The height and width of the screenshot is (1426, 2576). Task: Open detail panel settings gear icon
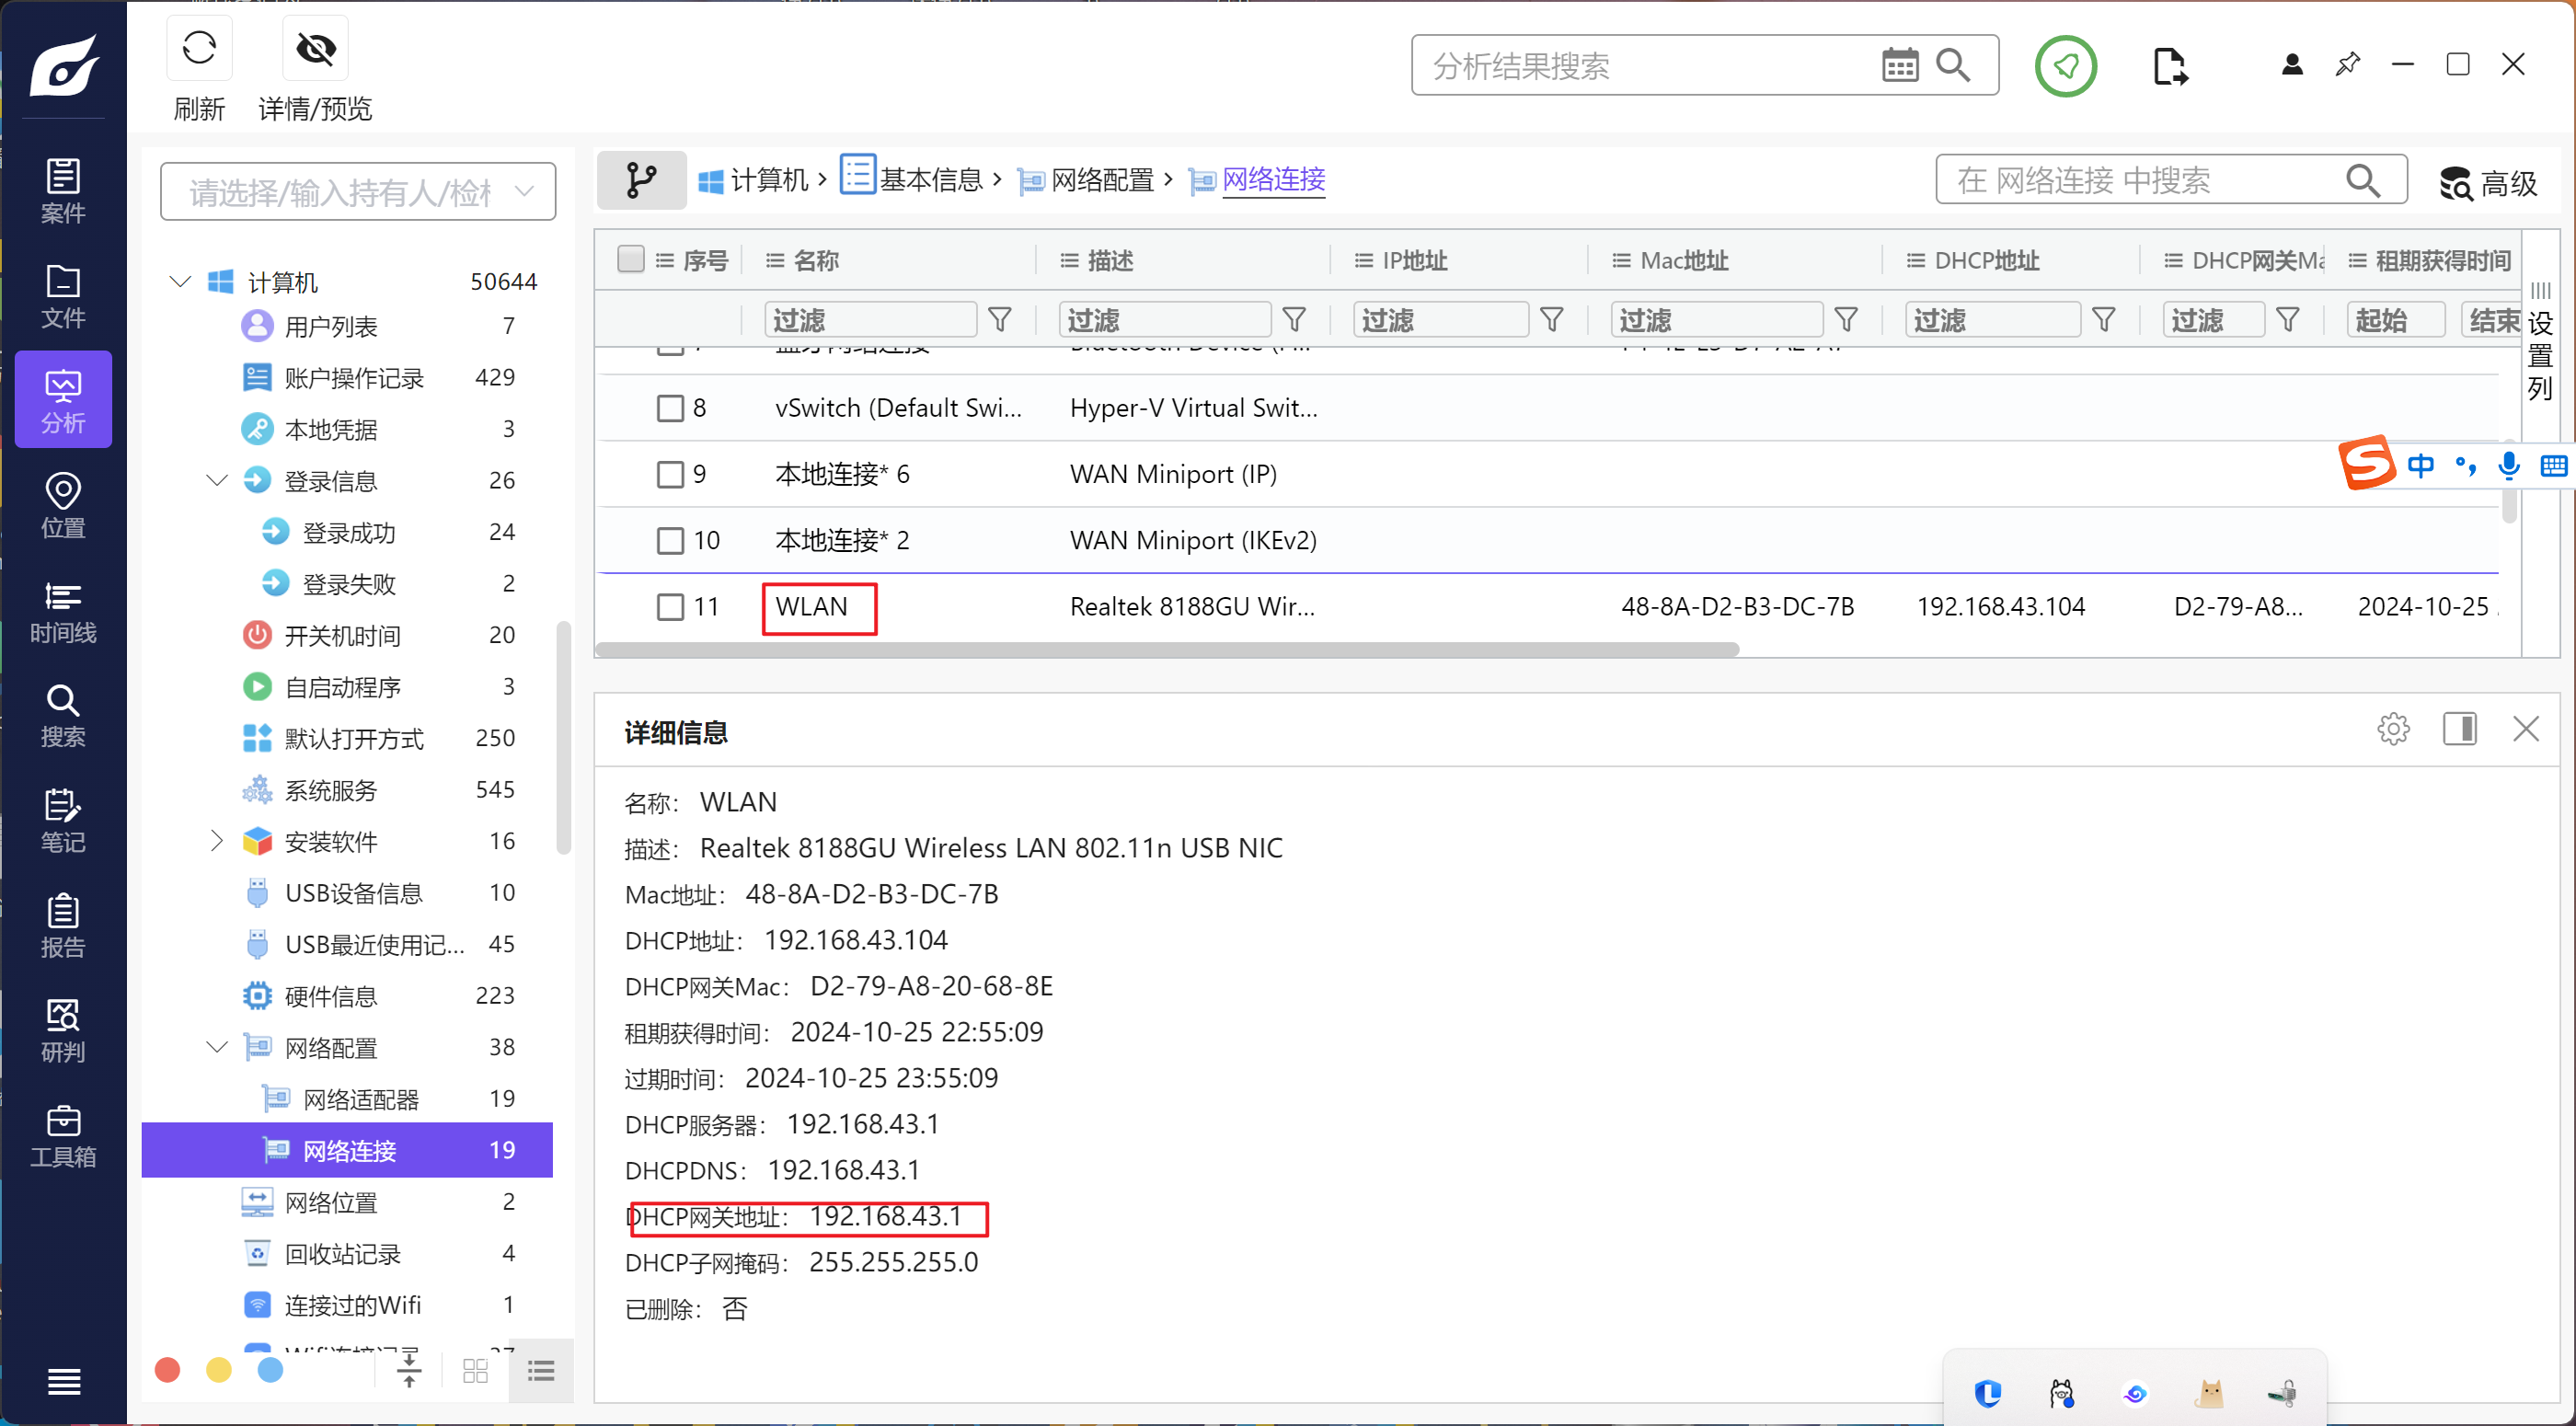pyautogui.click(x=2393, y=729)
